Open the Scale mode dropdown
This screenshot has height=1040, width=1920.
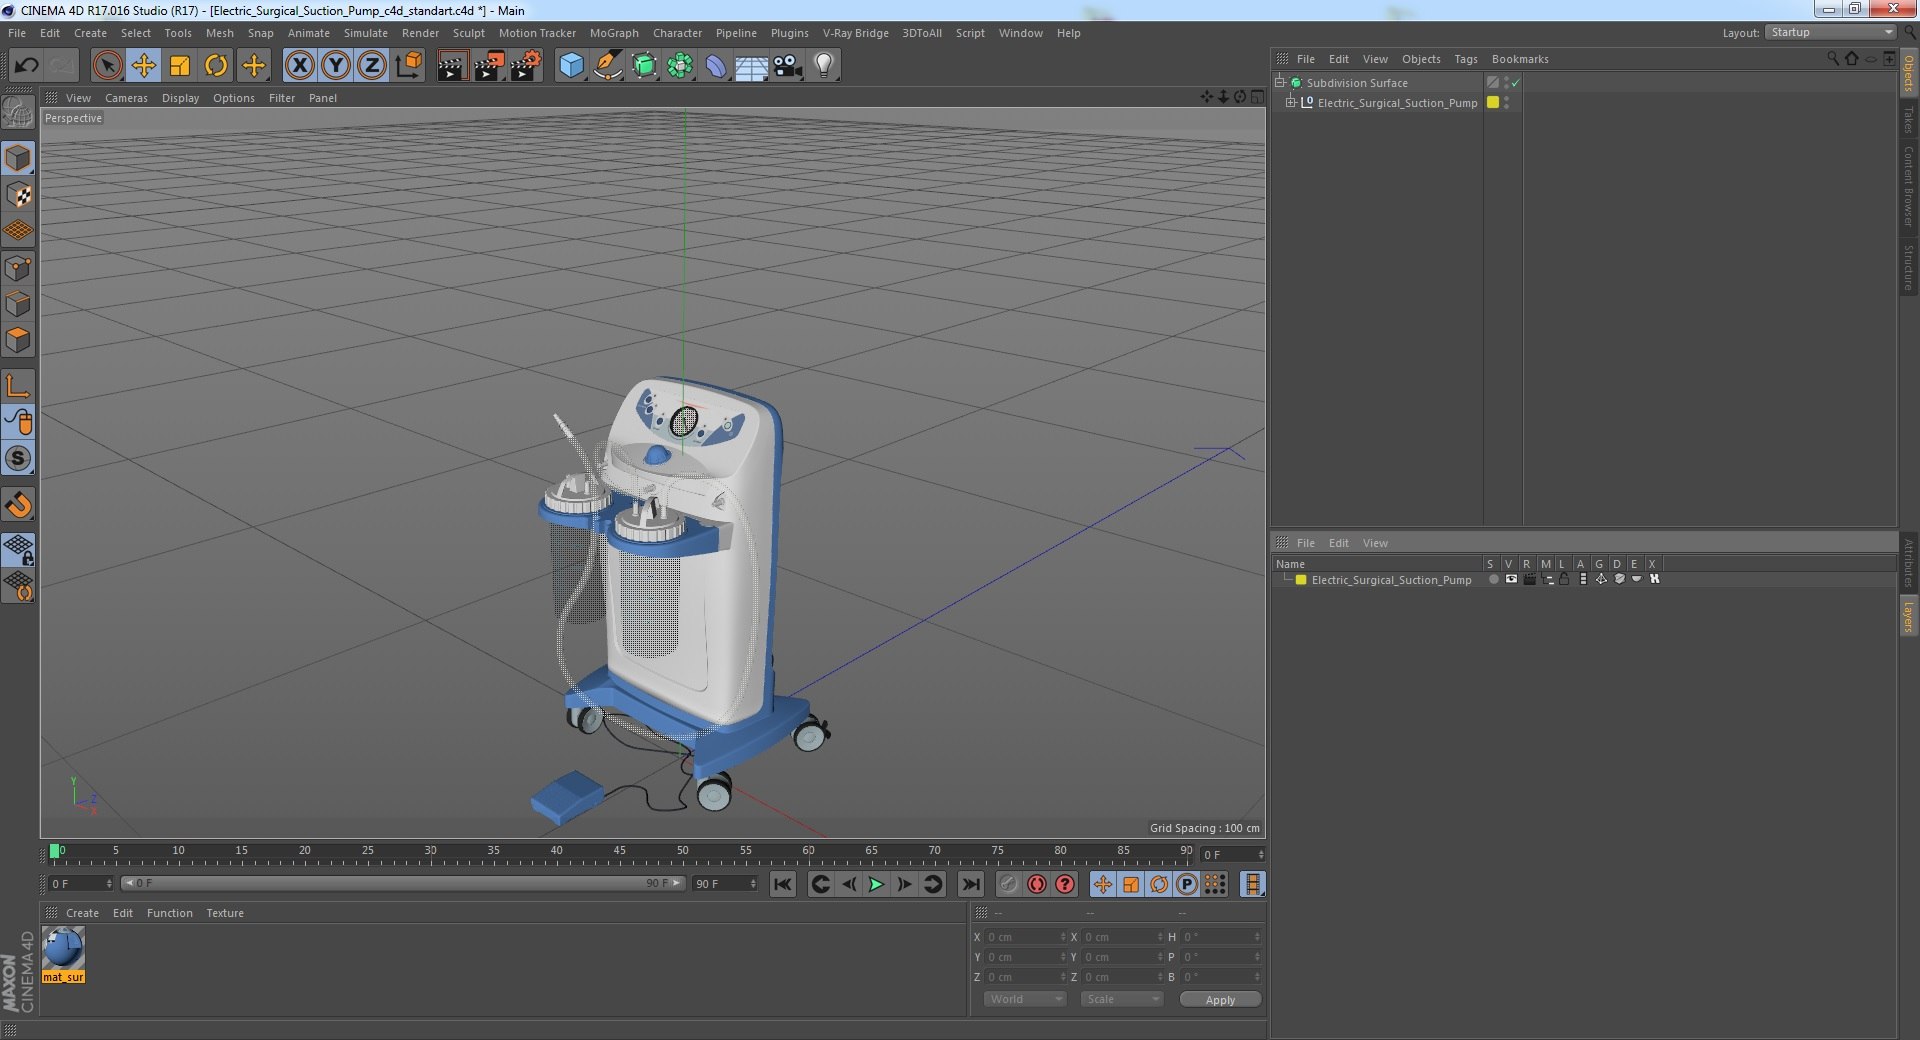point(1121,999)
